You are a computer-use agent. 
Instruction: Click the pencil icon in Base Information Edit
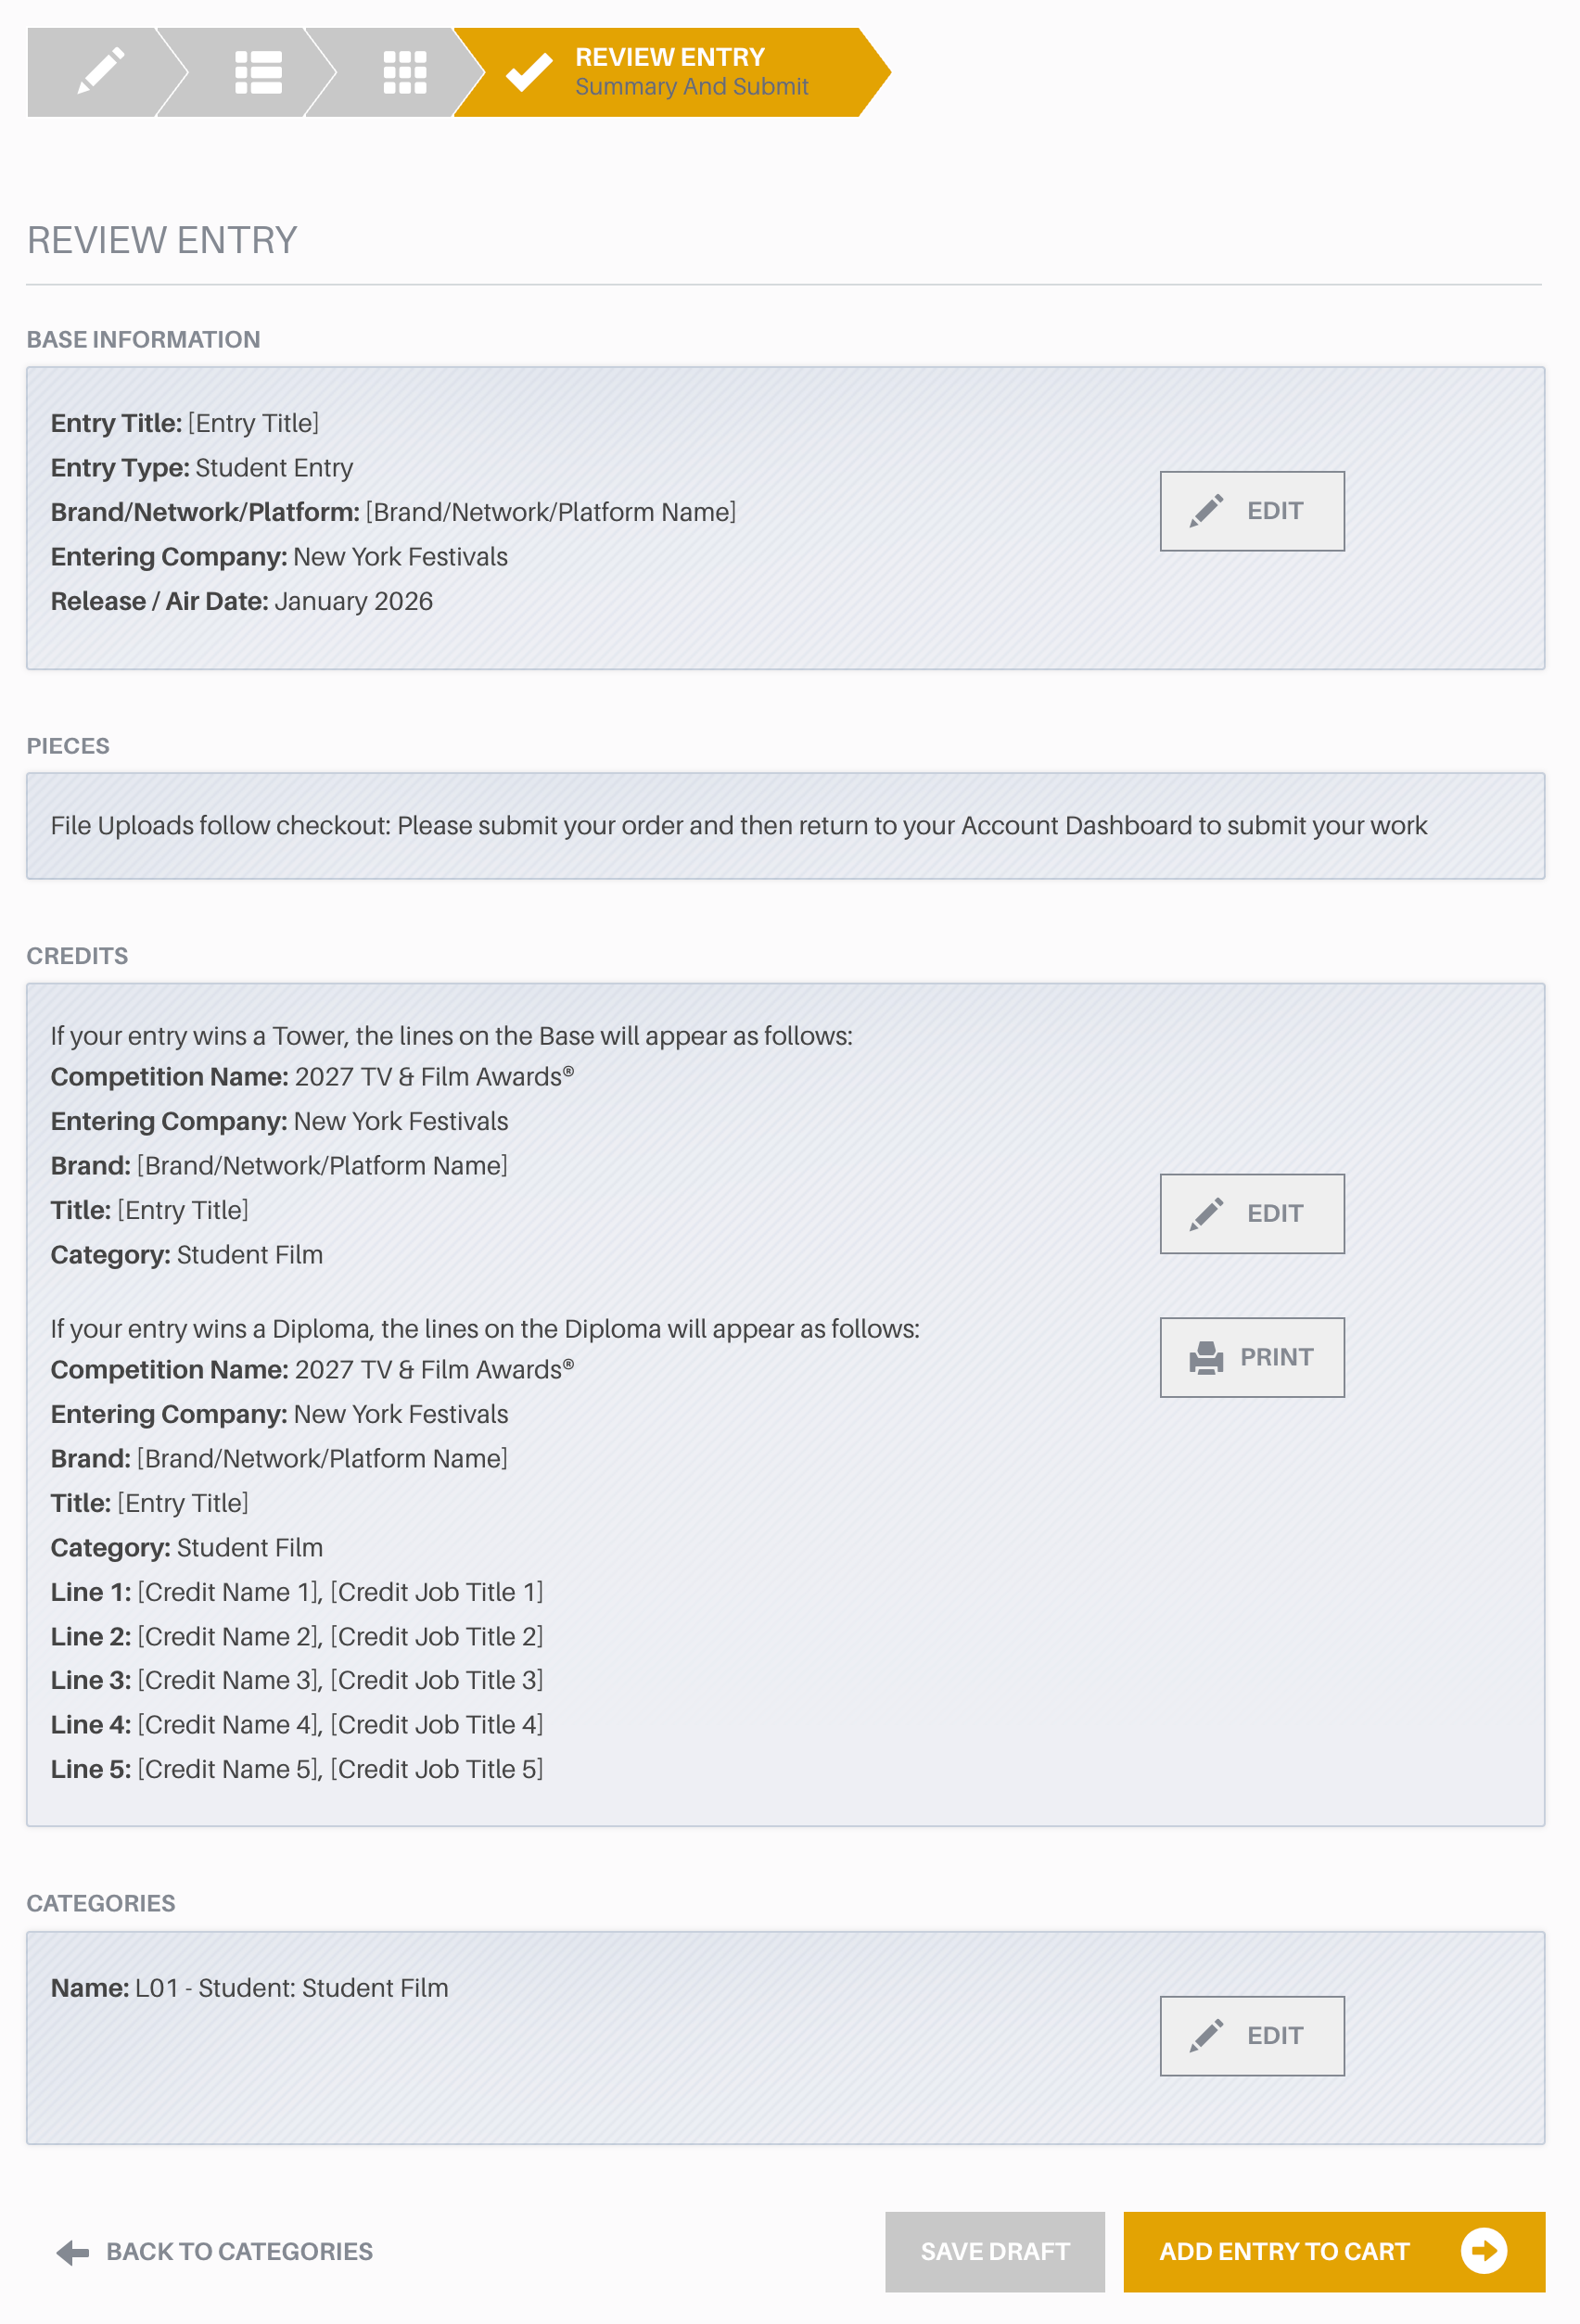coord(1206,511)
